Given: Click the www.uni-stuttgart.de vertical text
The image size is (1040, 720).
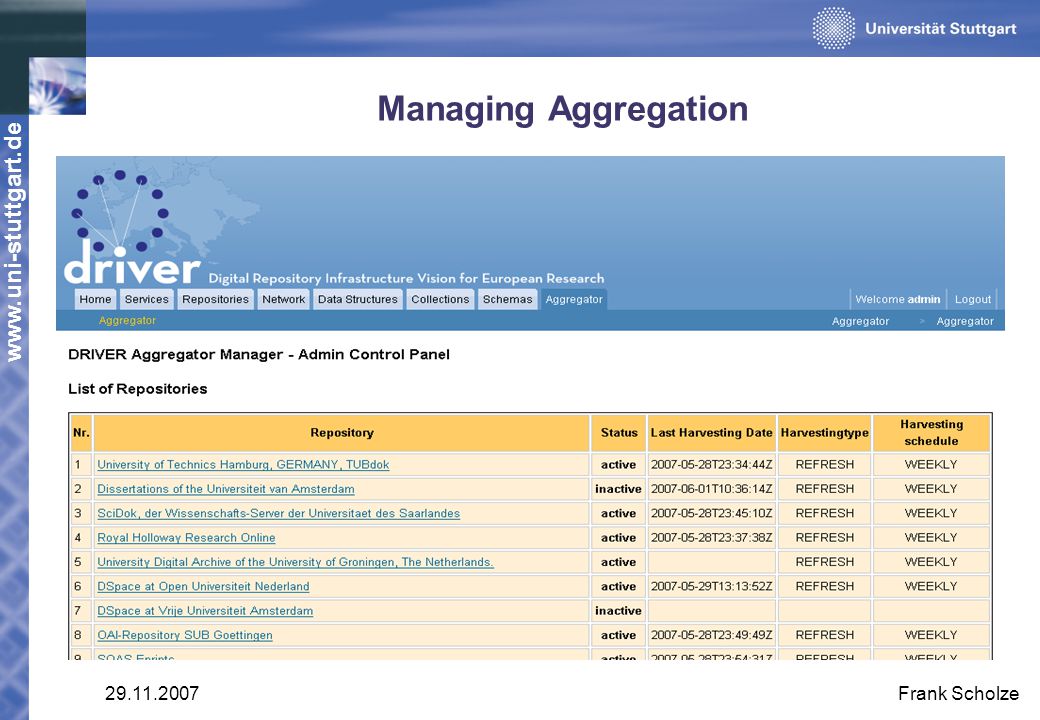Looking at the screenshot, I should [14, 241].
